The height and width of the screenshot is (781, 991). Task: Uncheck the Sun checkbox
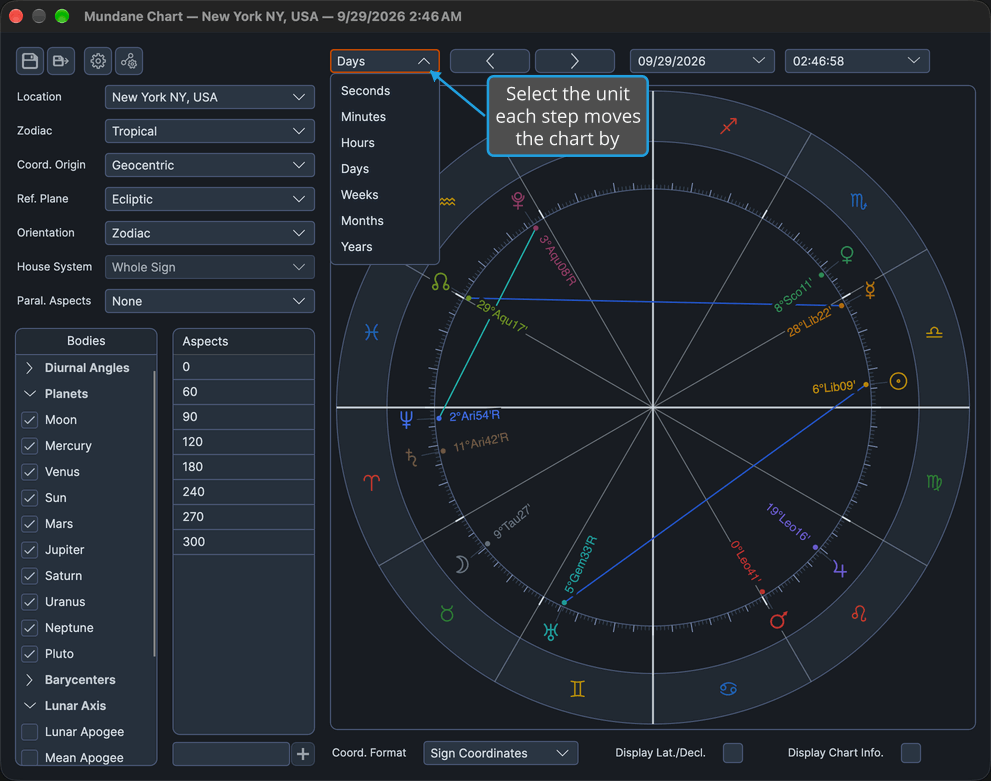(30, 498)
